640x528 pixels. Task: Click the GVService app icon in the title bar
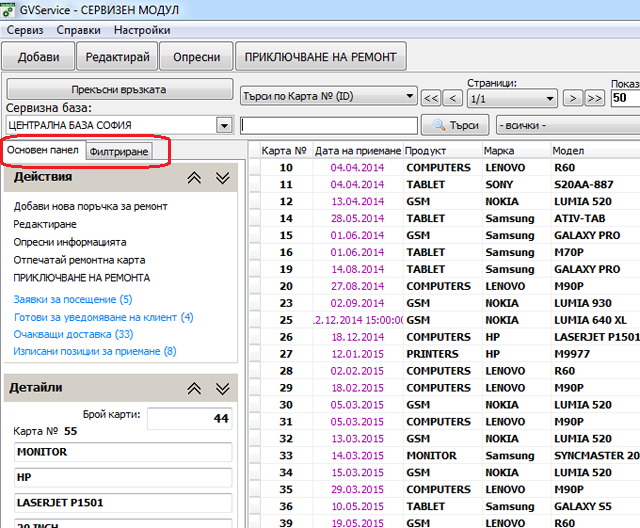coord(8,9)
